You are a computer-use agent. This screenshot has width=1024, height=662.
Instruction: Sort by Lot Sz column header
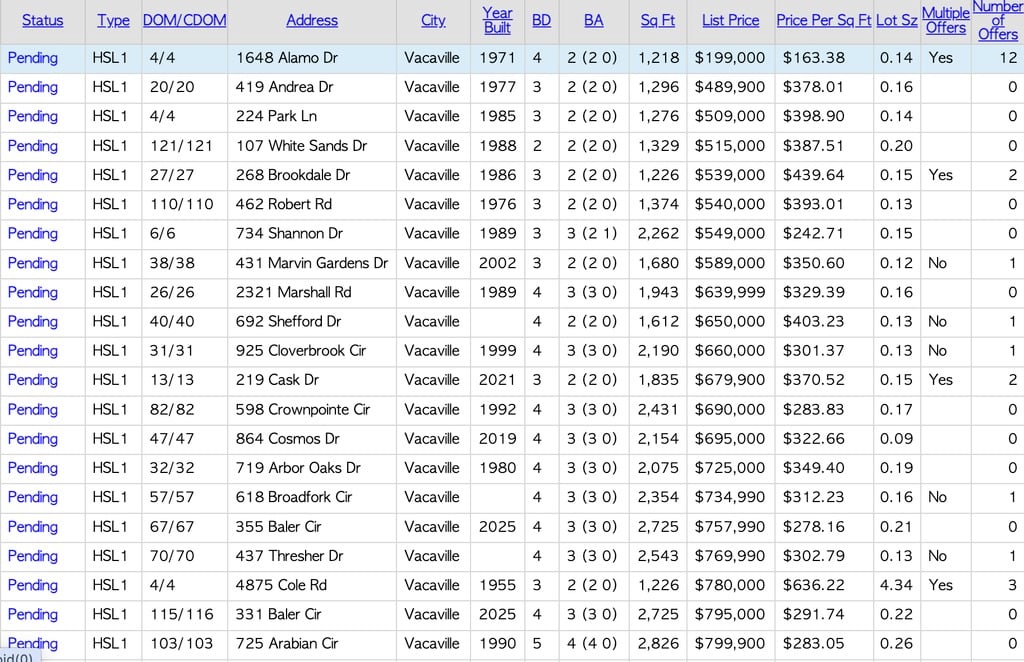(x=896, y=20)
